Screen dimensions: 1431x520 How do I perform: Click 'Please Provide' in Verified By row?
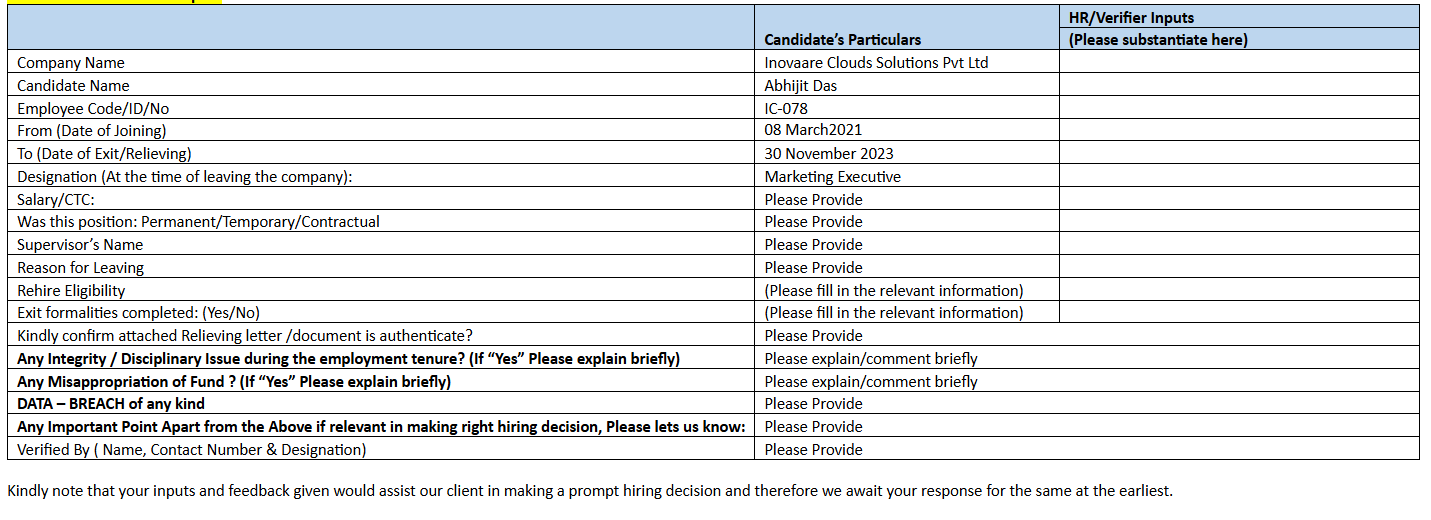(x=813, y=450)
